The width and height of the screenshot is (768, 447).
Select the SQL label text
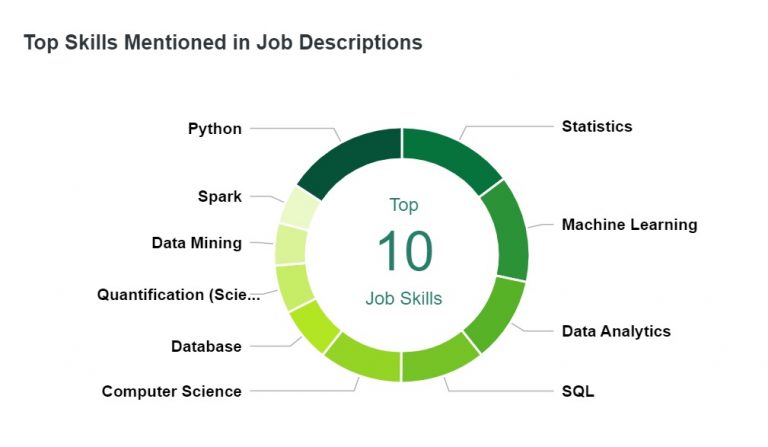coord(578,391)
